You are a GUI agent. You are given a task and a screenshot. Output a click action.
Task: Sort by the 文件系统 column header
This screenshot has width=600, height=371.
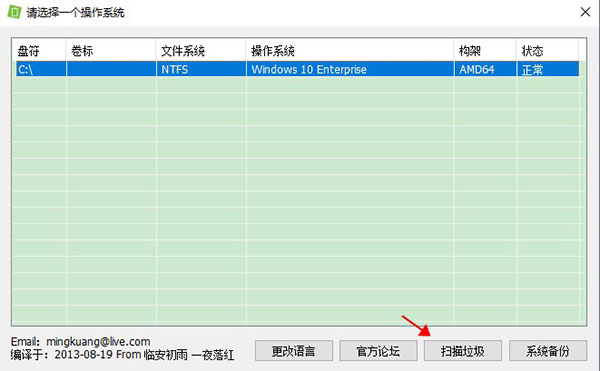(x=201, y=50)
